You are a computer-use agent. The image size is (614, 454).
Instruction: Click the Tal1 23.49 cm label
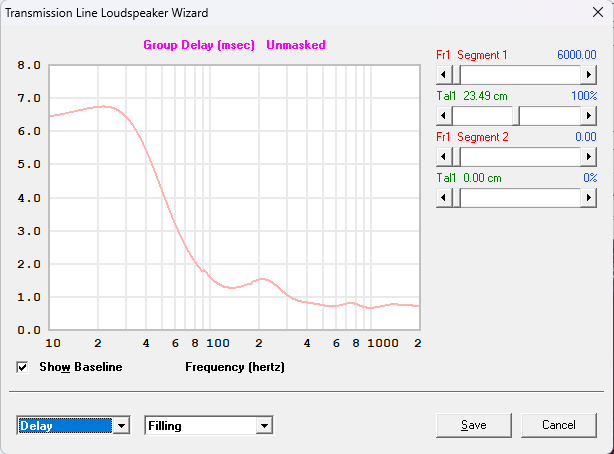[472, 96]
